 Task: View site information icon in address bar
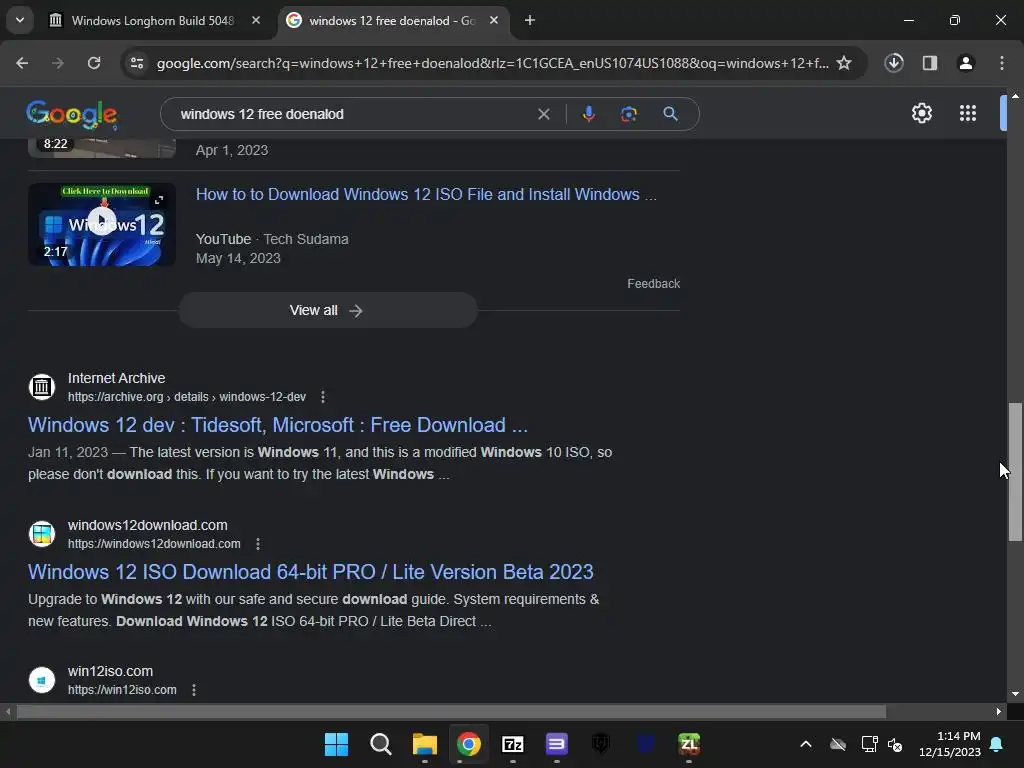point(137,63)
